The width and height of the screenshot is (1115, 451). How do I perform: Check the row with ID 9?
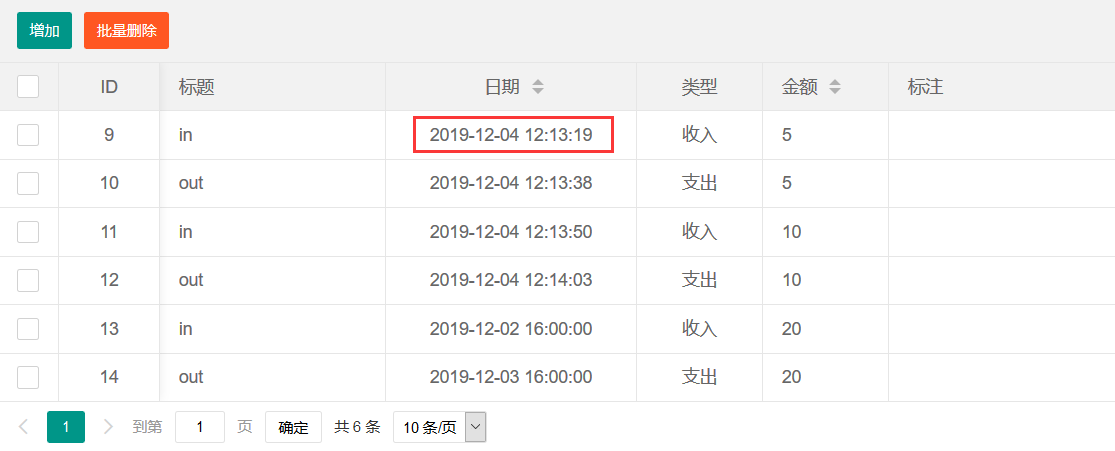click(28, 134)
